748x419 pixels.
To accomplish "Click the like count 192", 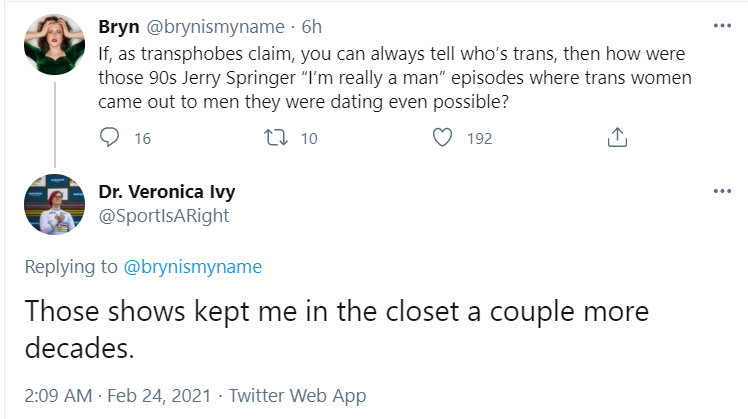I will coord(479,138).
